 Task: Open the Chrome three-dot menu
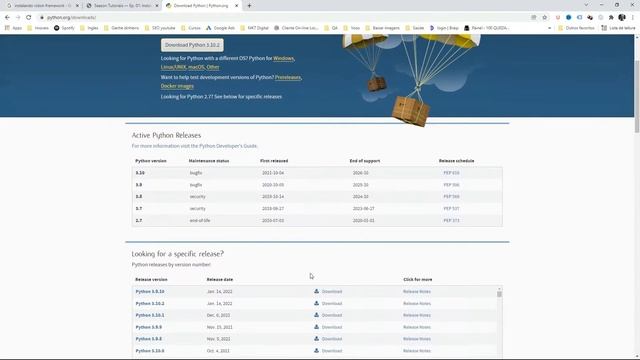click(633, 18)
